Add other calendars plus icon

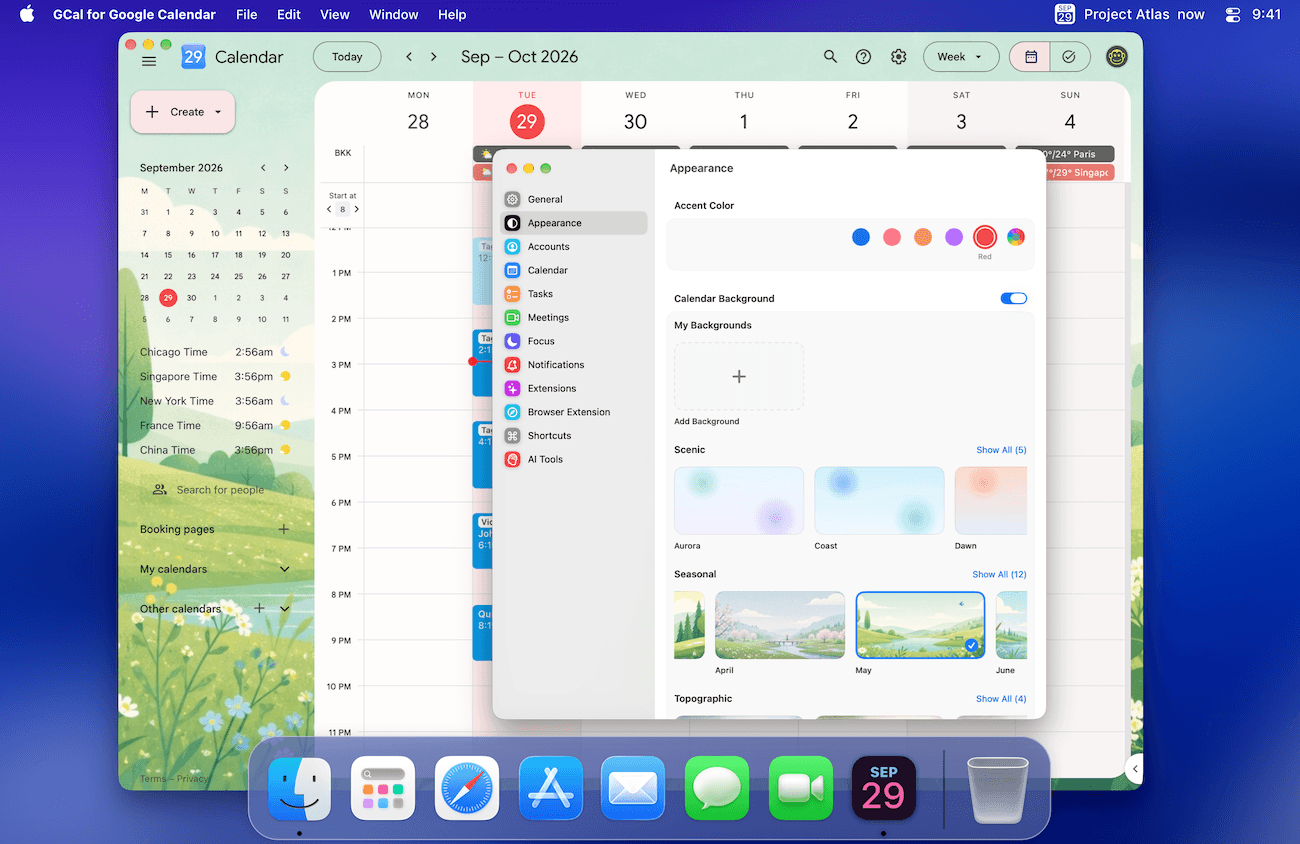(x=260, y=608)
